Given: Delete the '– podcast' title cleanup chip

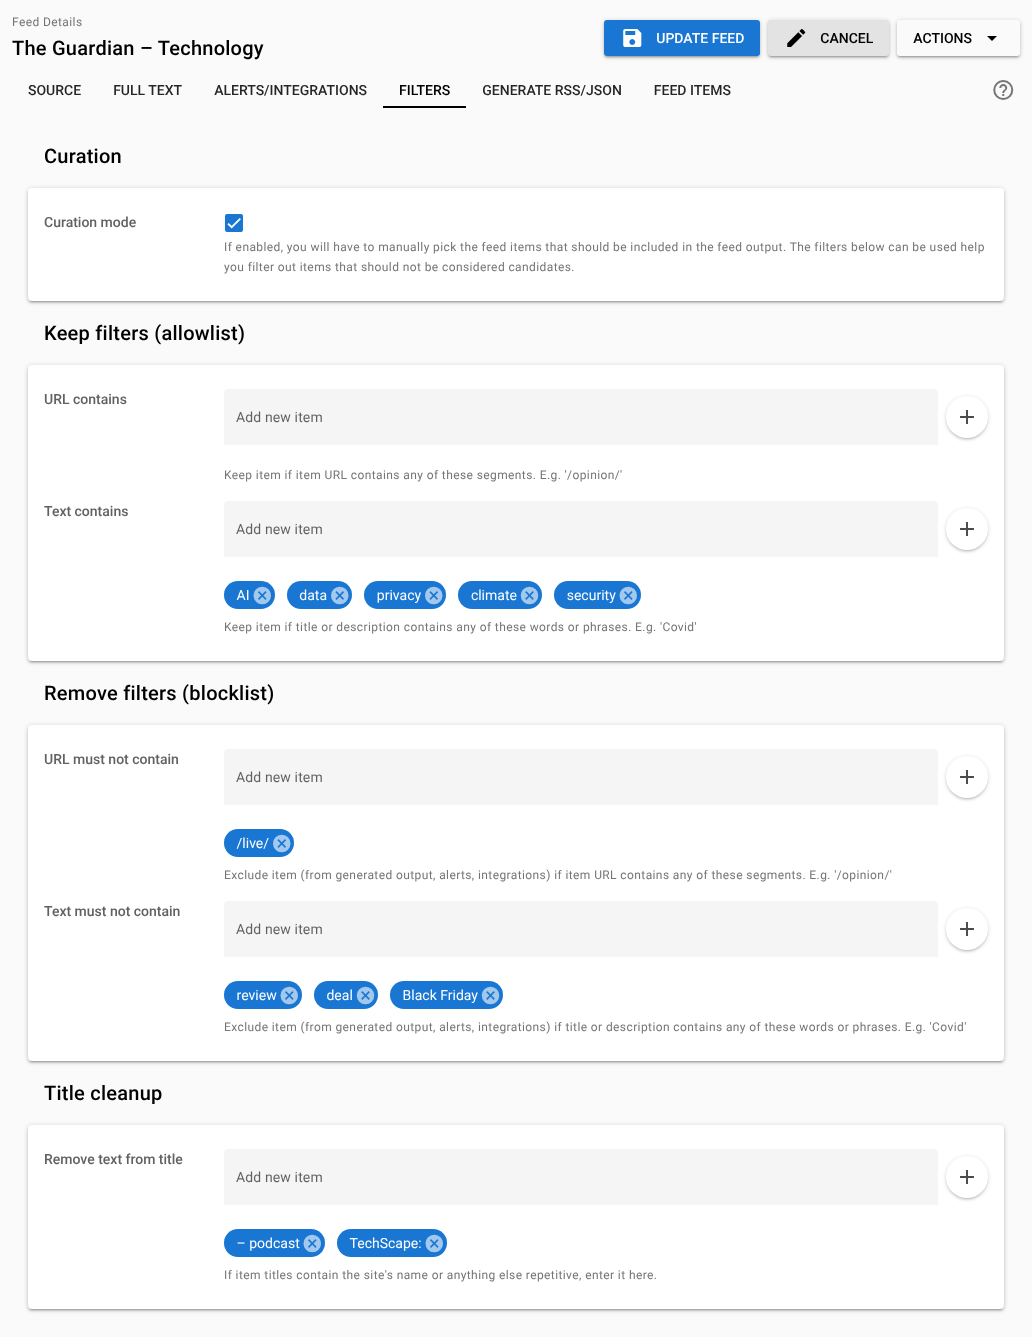Looking at the screenshot, I should pos(312,1243).
